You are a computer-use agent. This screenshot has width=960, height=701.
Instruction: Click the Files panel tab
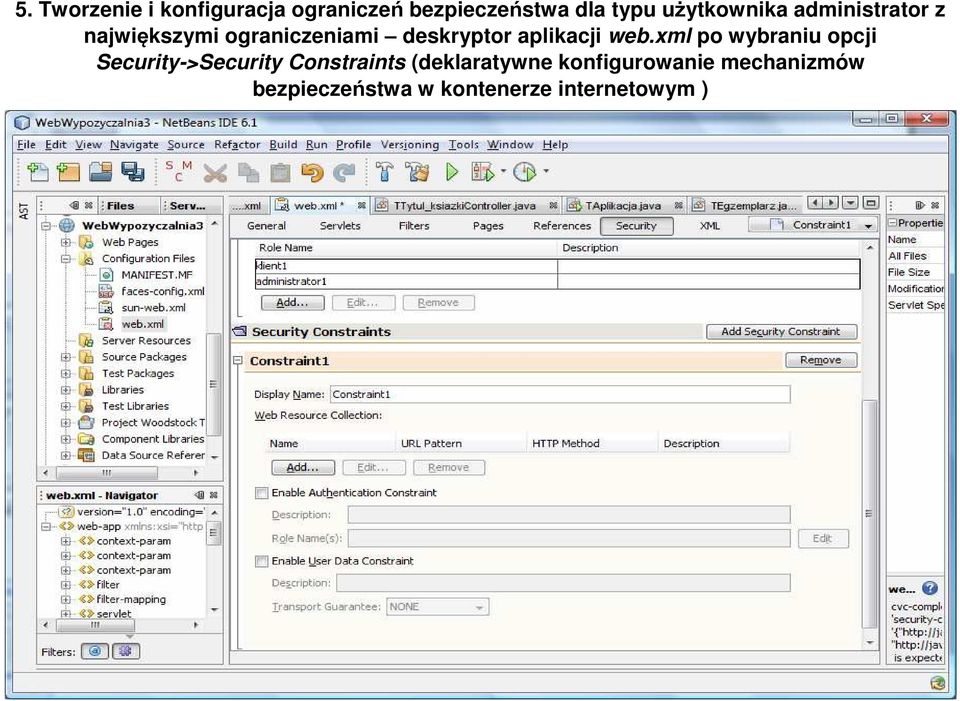point(120,206)
